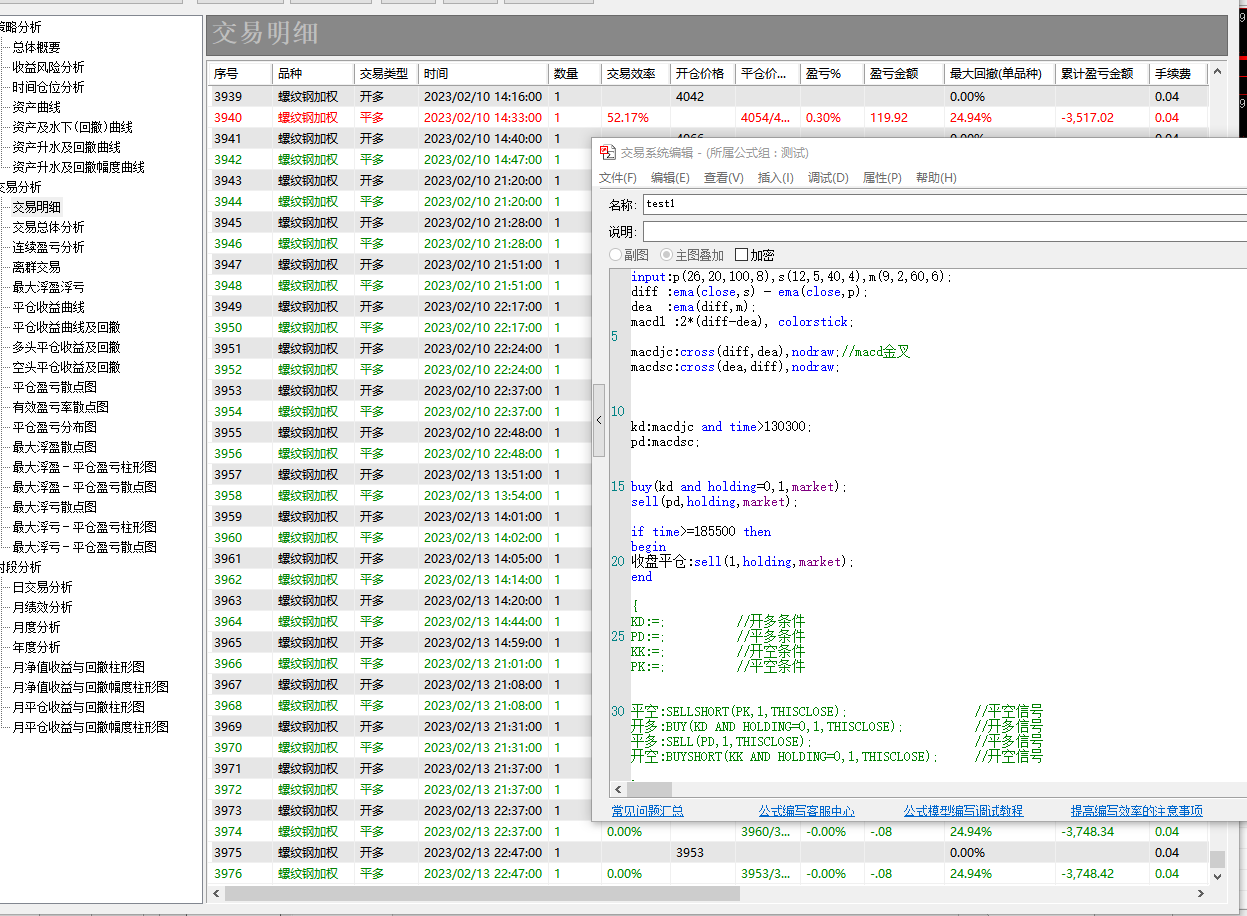Collapse the editor side panel arrow
Screen dimensions: 1247x916
599,421
